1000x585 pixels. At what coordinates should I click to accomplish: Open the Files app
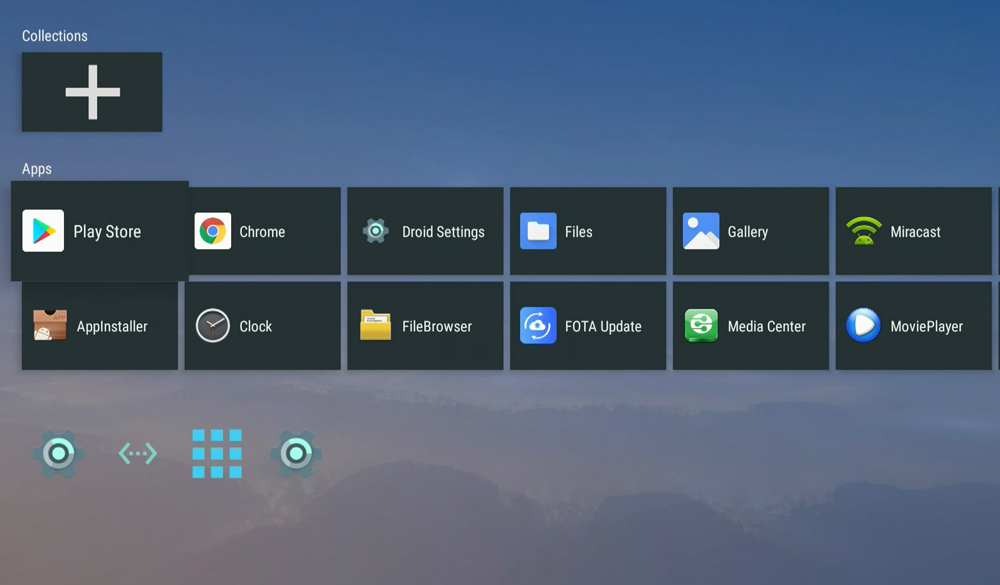click(588, 231)
